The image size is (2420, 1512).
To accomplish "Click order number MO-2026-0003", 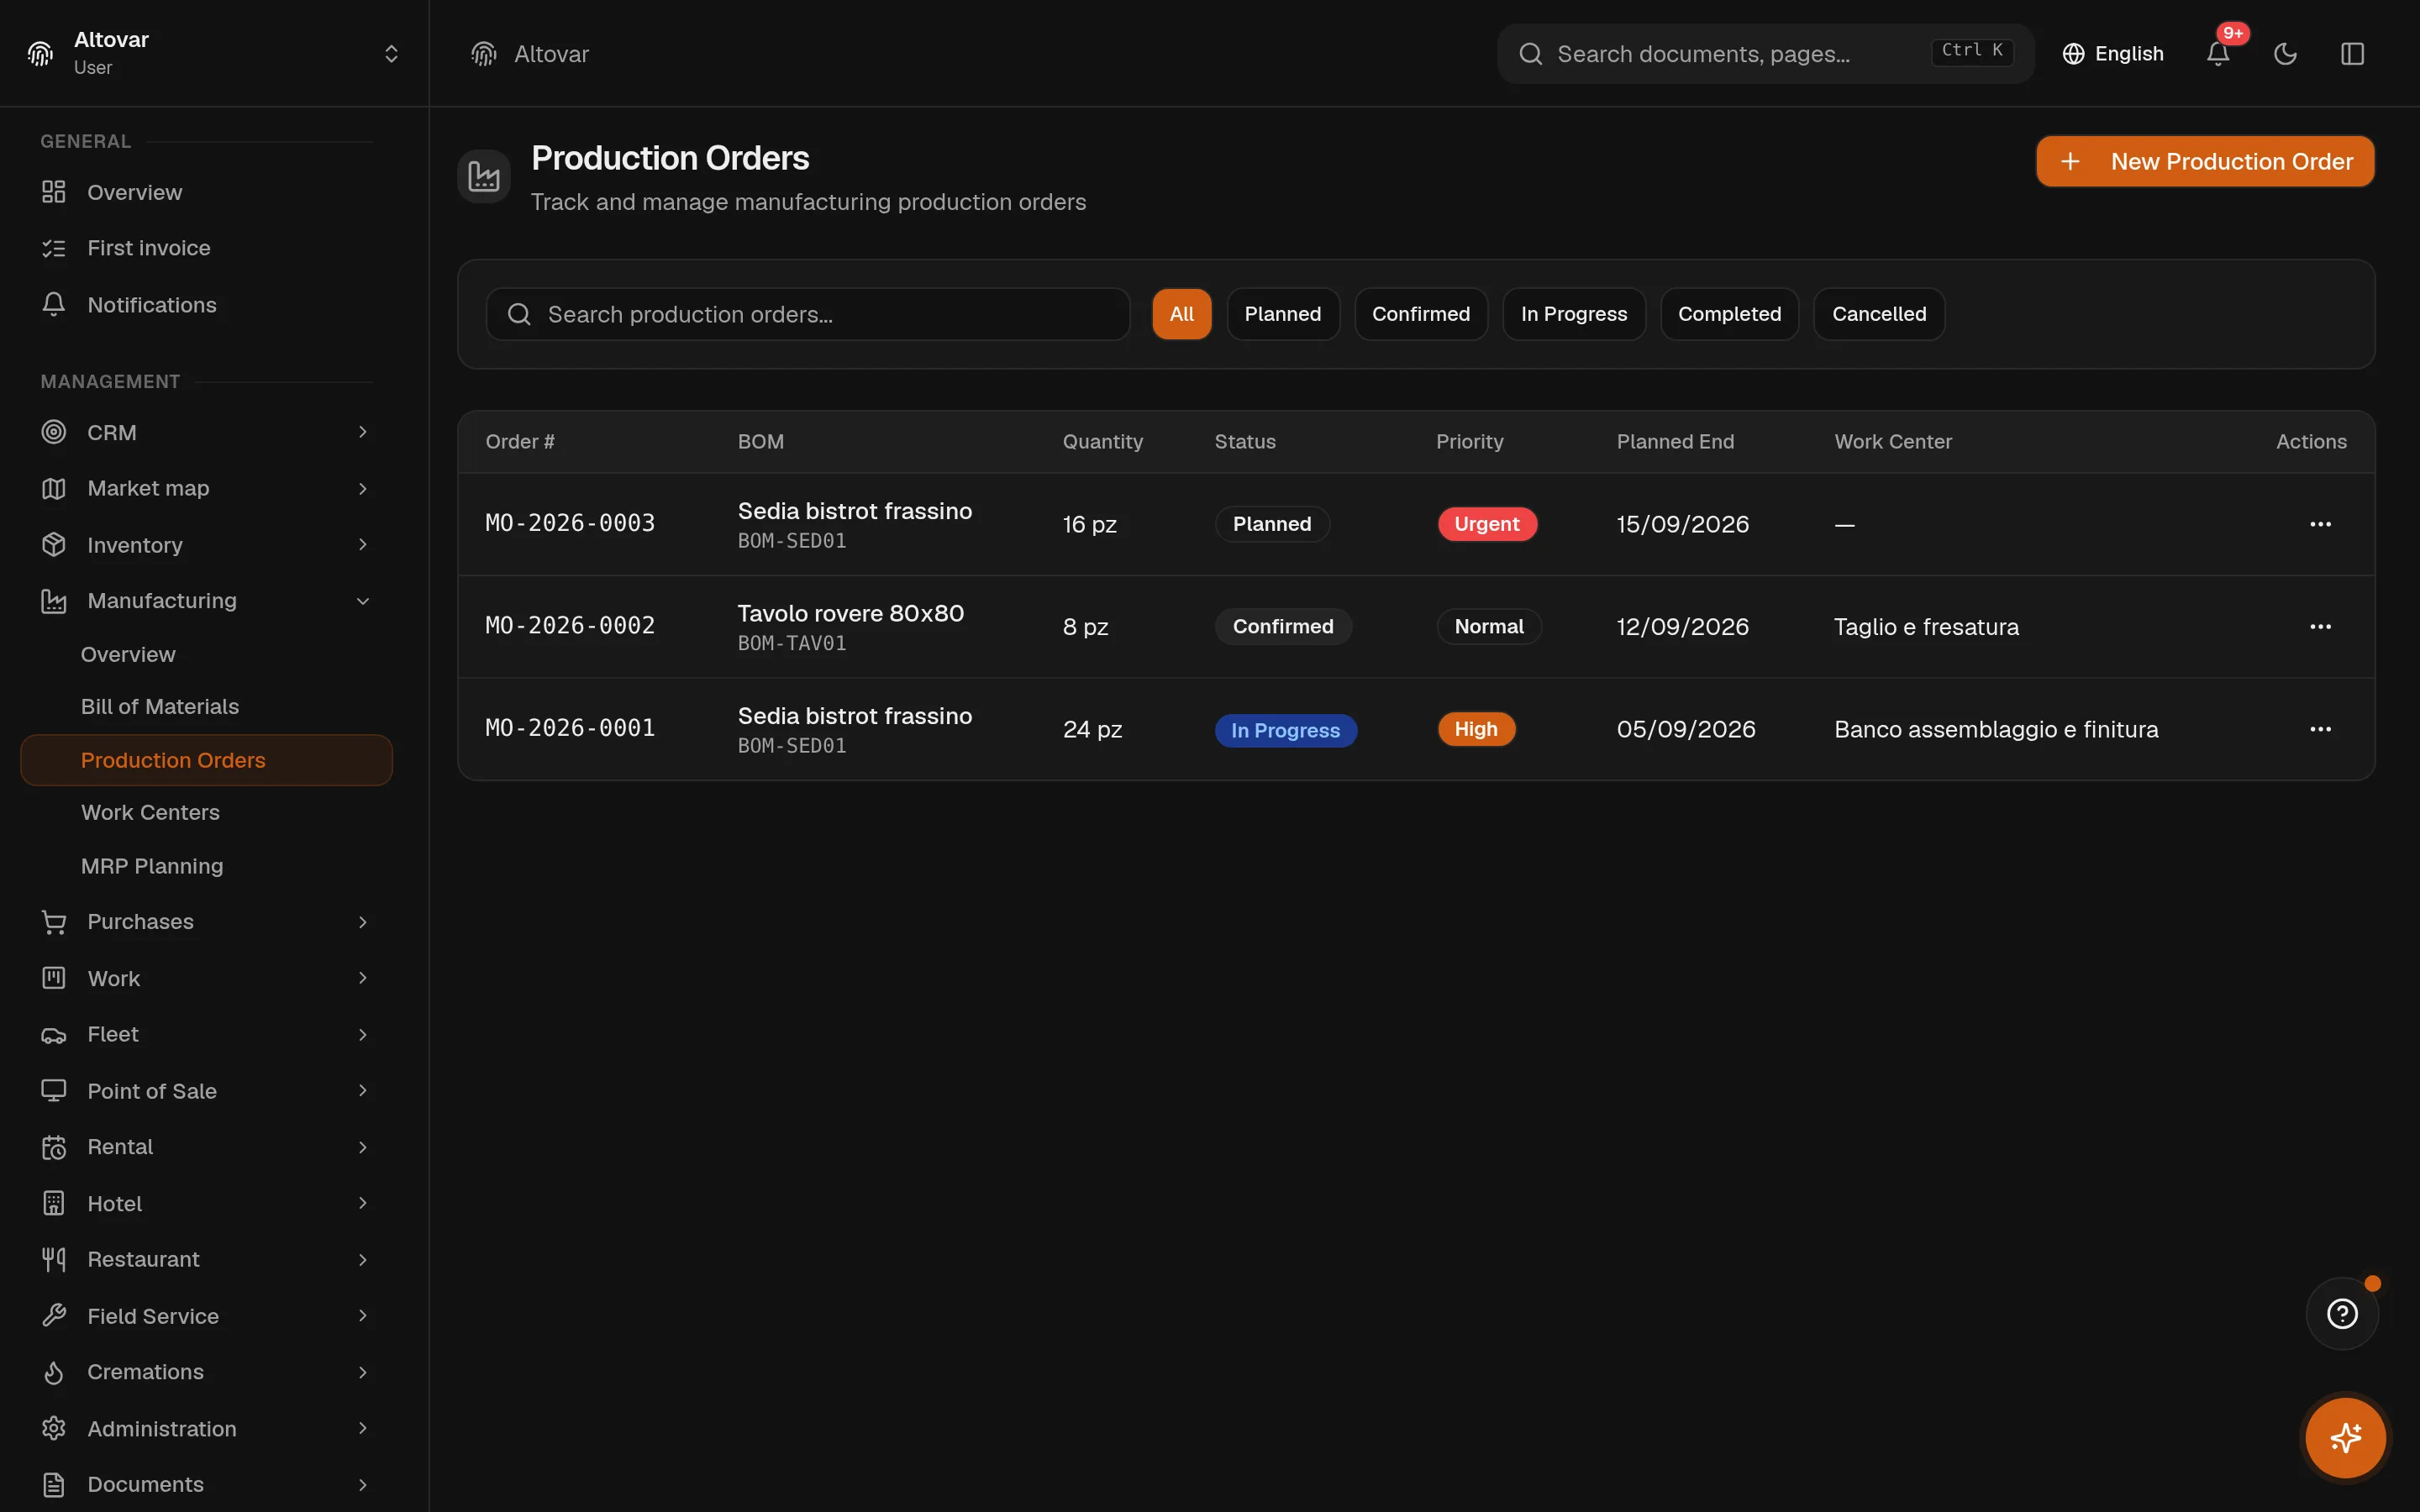I will (x=570, y=523).
